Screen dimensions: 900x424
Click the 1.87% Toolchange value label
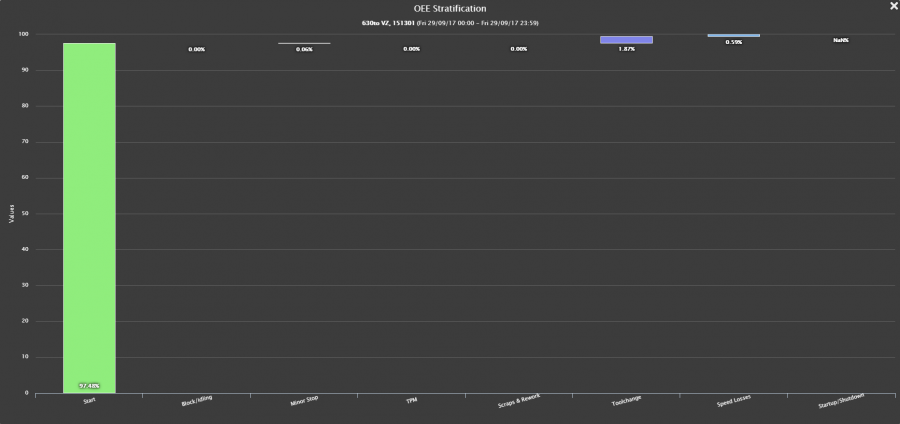[x=626, y=49]
